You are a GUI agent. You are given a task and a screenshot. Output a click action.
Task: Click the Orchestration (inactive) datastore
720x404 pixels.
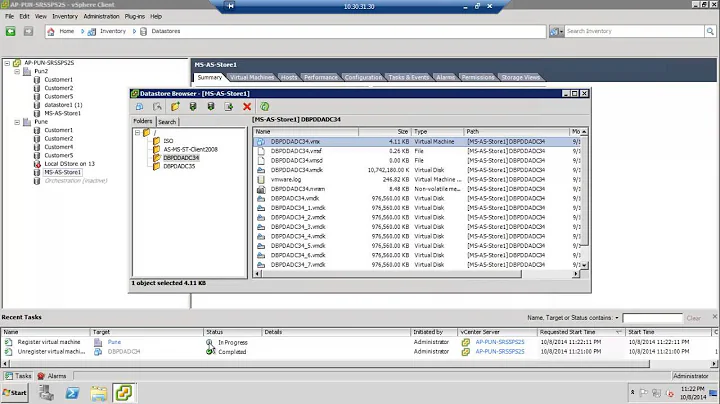(x=76, y=181)
